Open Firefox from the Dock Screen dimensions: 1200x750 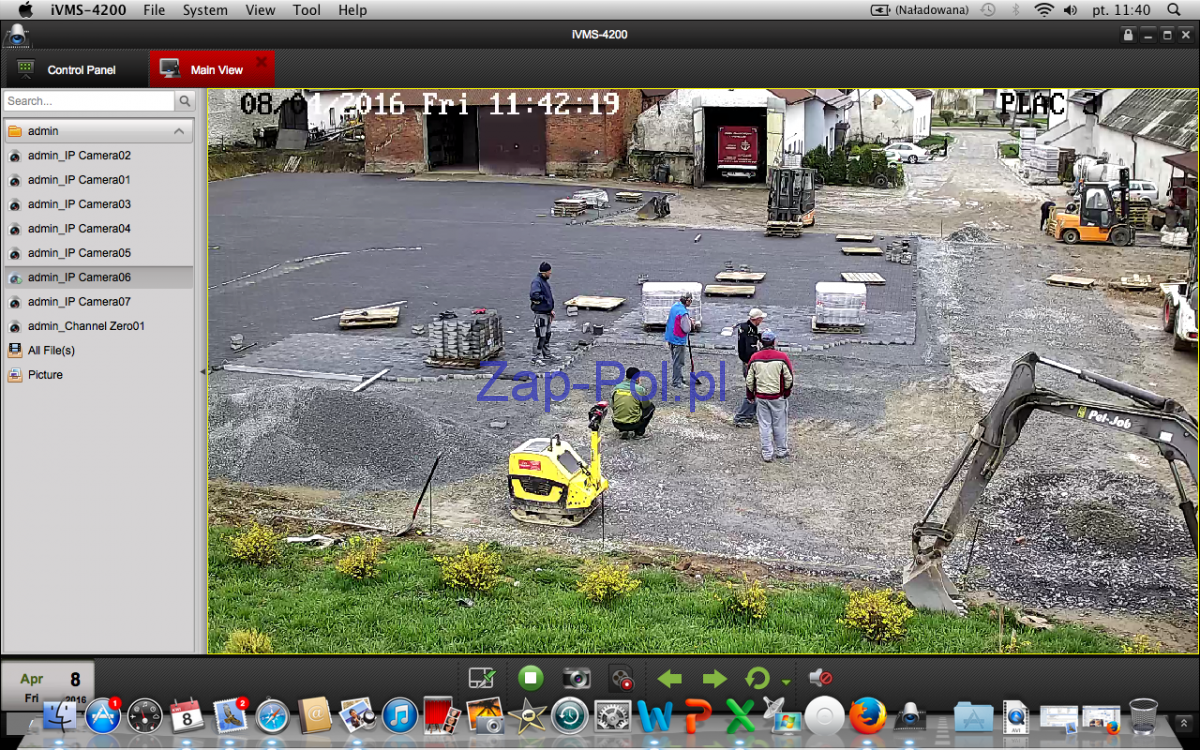click(x=867, y=716)
